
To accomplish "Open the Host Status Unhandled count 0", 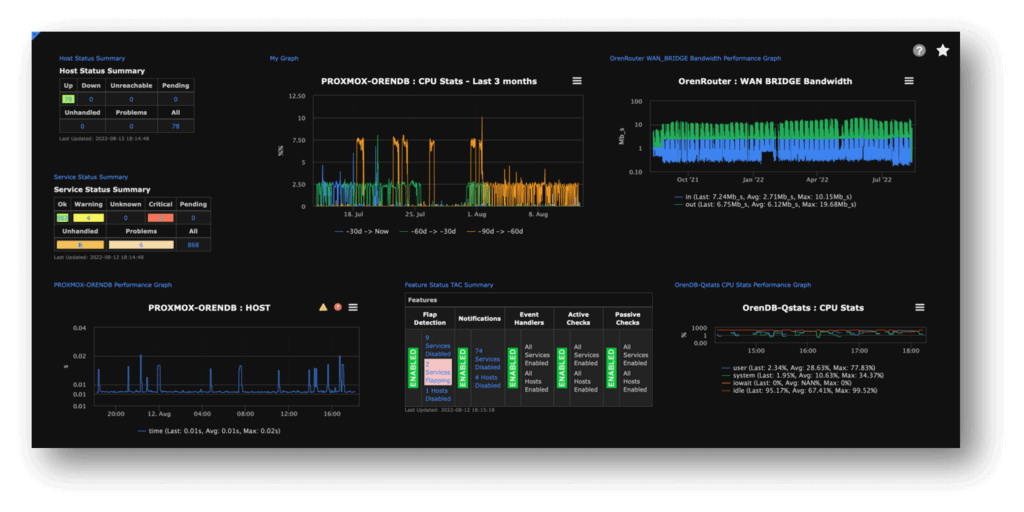I will click(x=82, y=127).
